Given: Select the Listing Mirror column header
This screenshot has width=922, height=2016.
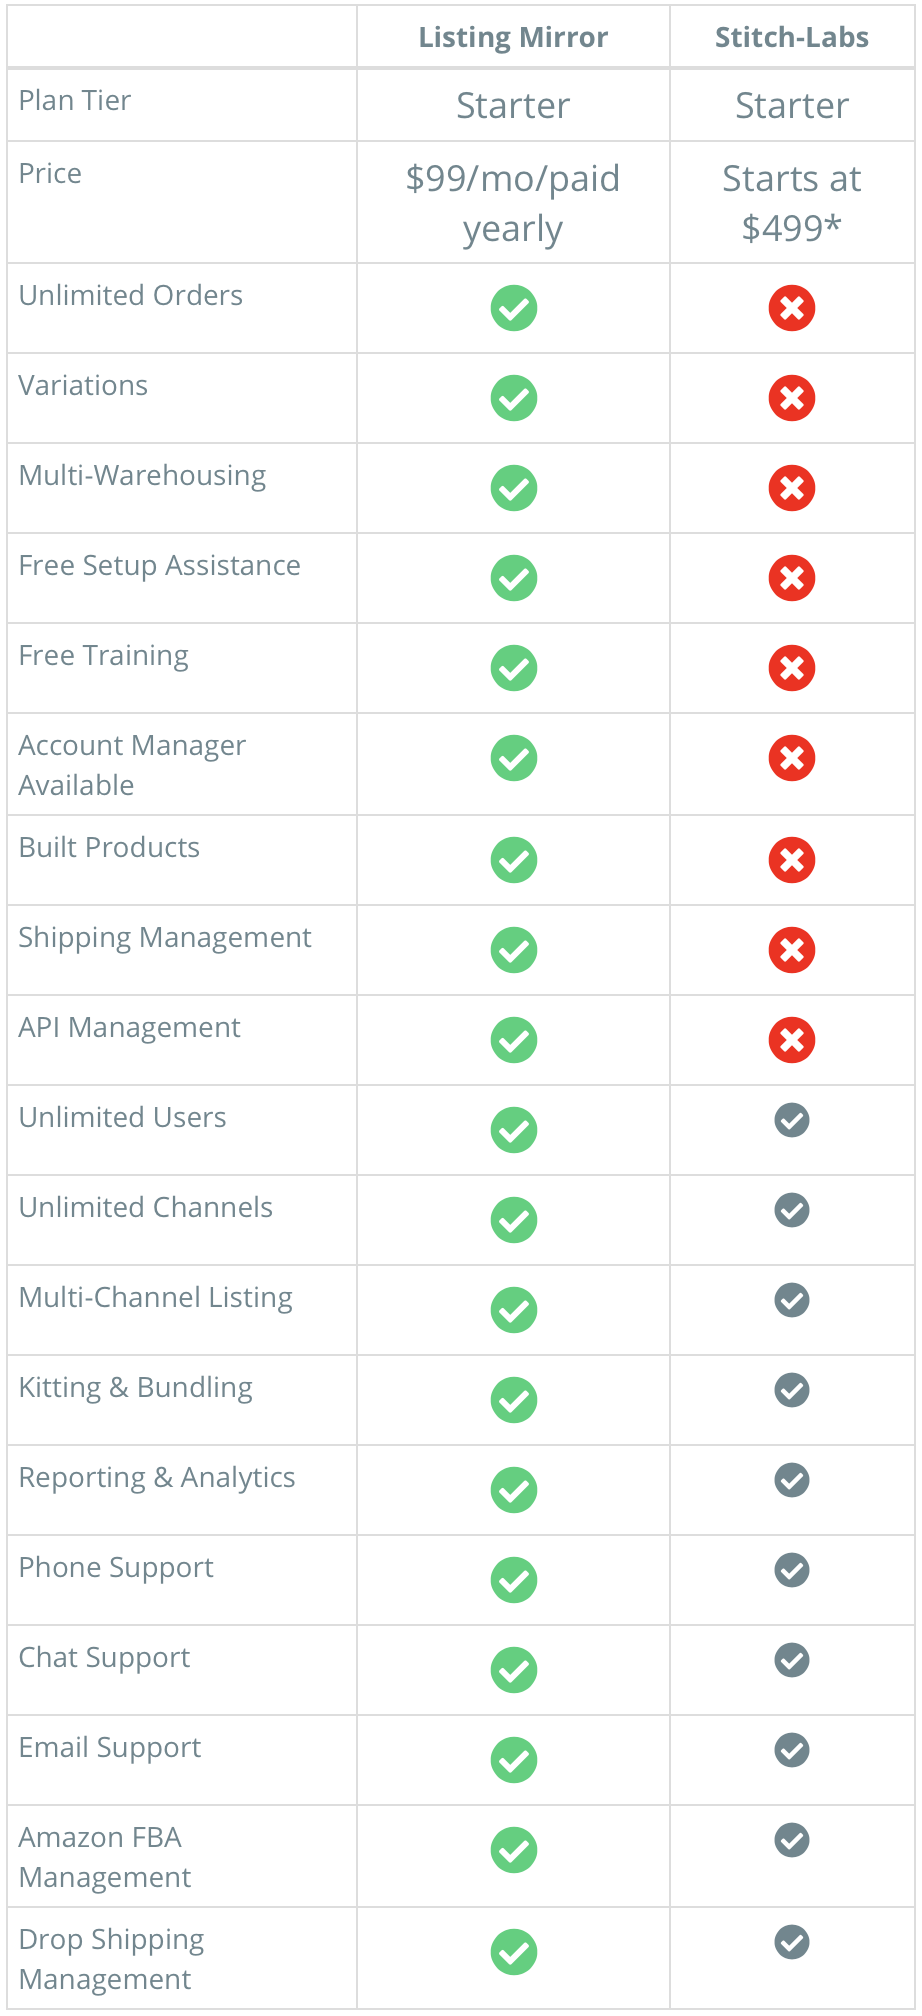Looking at the screenshot, I should [513, 37].
